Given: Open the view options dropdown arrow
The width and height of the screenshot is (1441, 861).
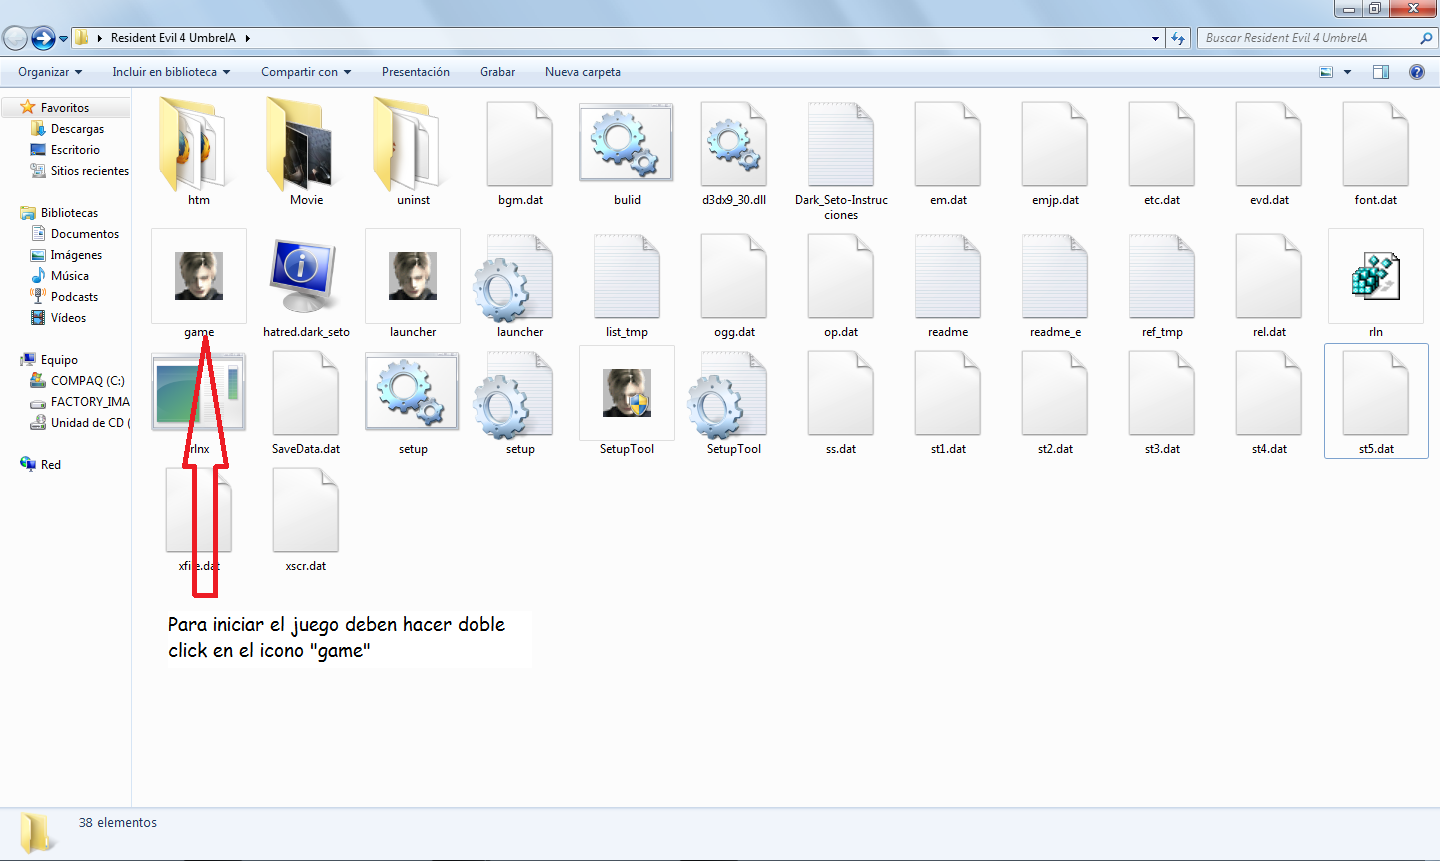Looking at the screenshot, I should 1347,72.
